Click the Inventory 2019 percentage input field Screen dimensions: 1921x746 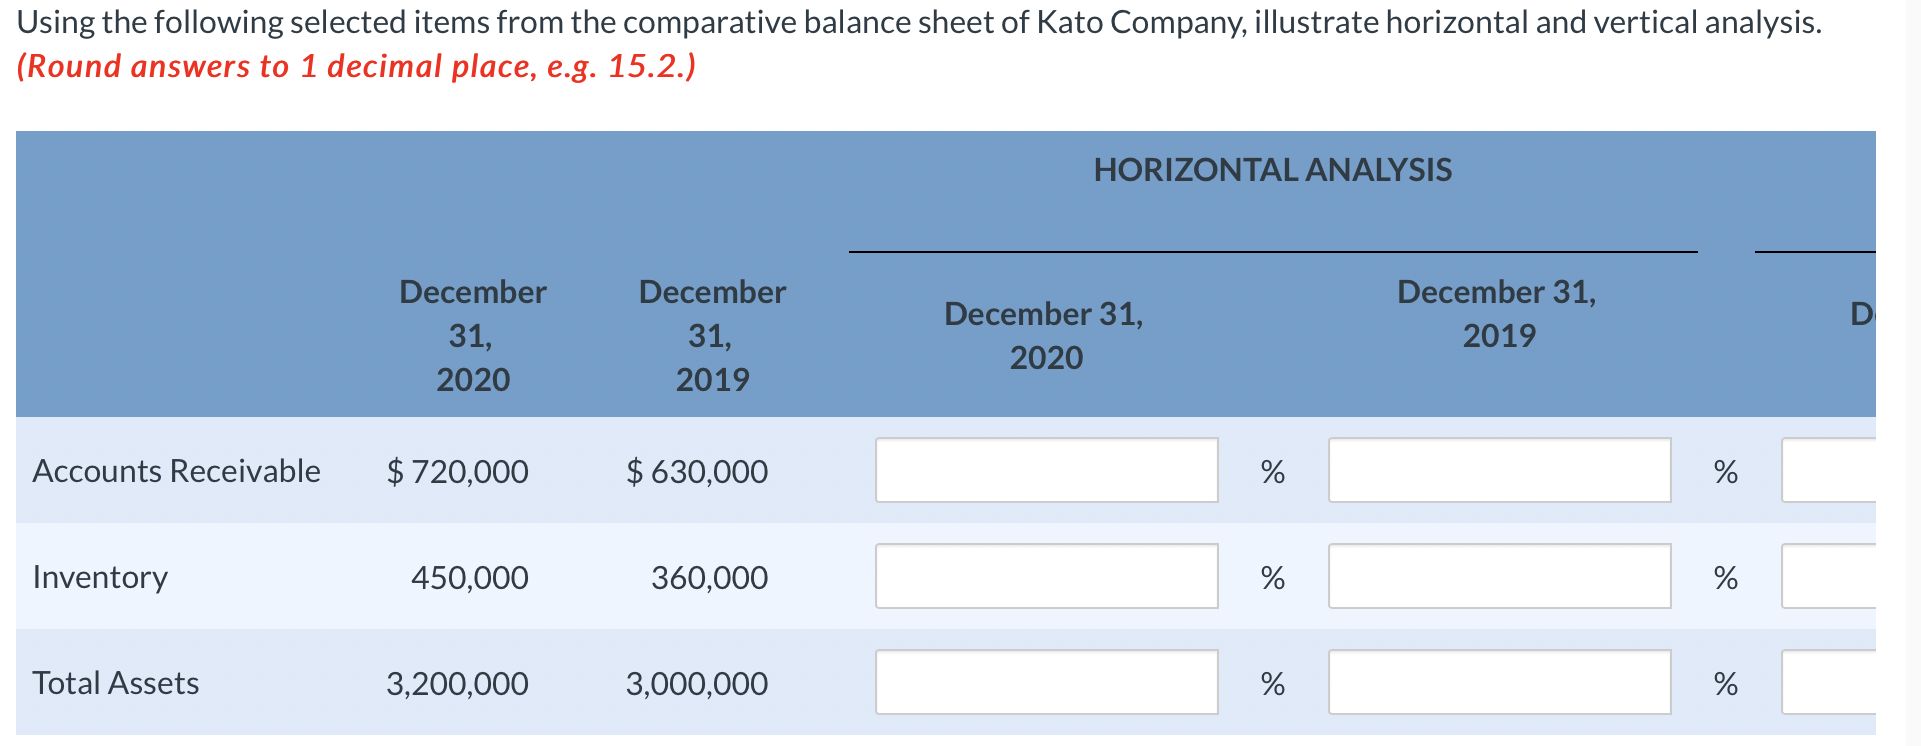(x=1499, y=576)
